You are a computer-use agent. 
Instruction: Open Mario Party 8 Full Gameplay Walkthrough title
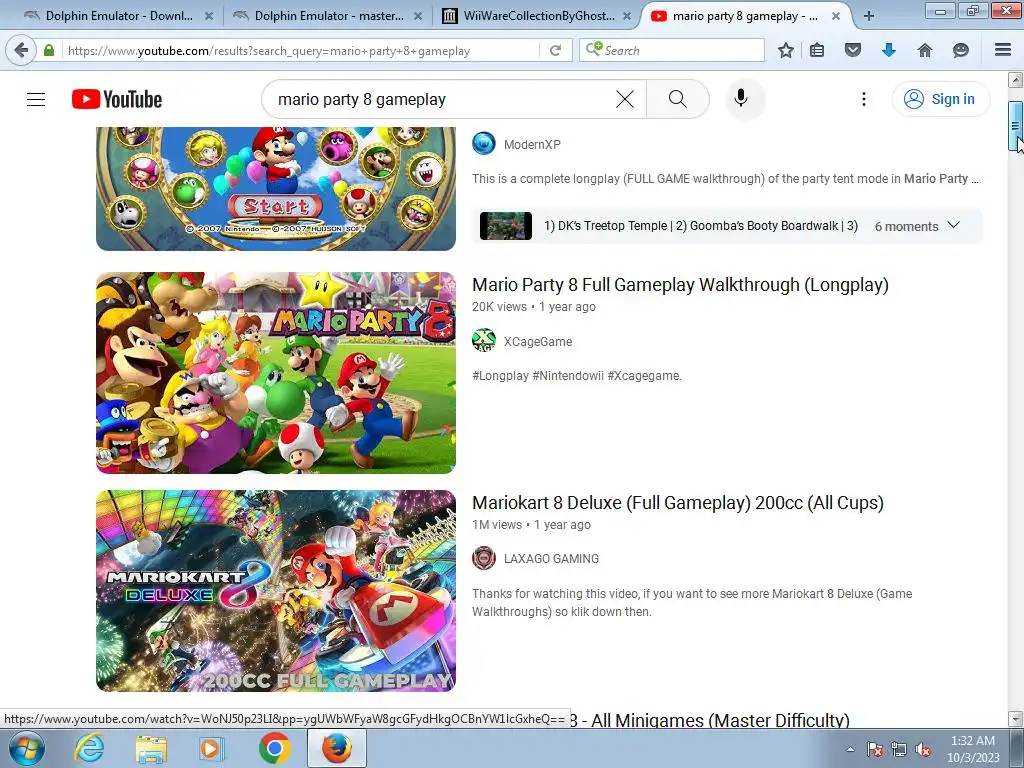(680, 285)
